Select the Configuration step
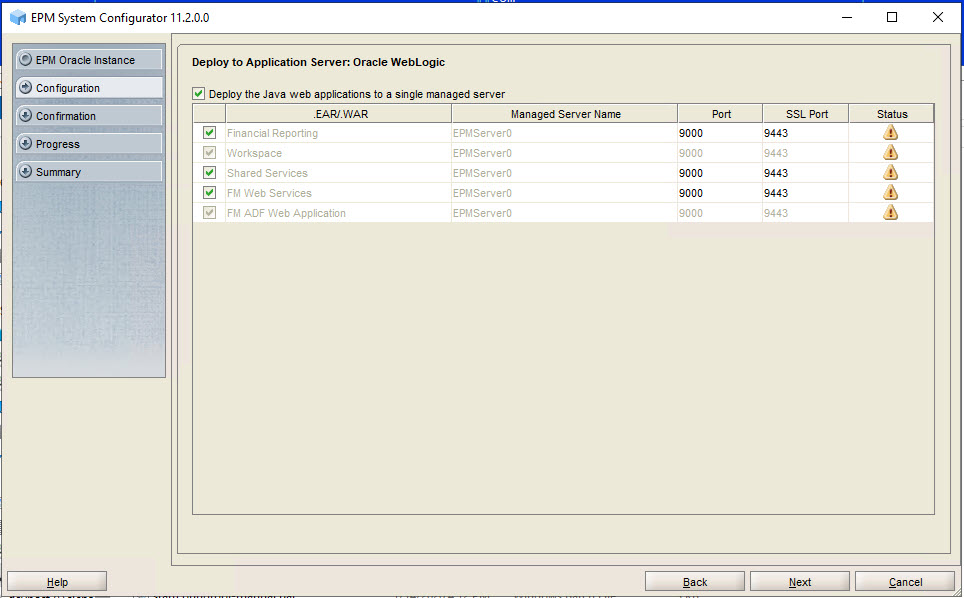This screenshot has height=598, width=964. 89,87
